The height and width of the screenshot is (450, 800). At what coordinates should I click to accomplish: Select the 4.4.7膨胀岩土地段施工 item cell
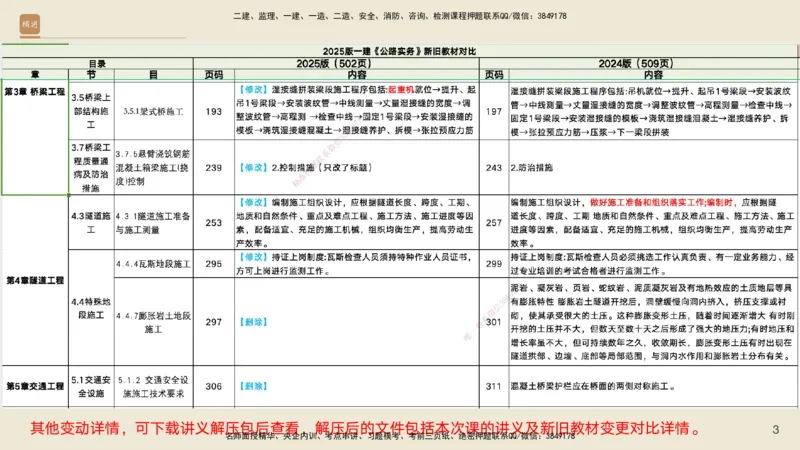154,322
